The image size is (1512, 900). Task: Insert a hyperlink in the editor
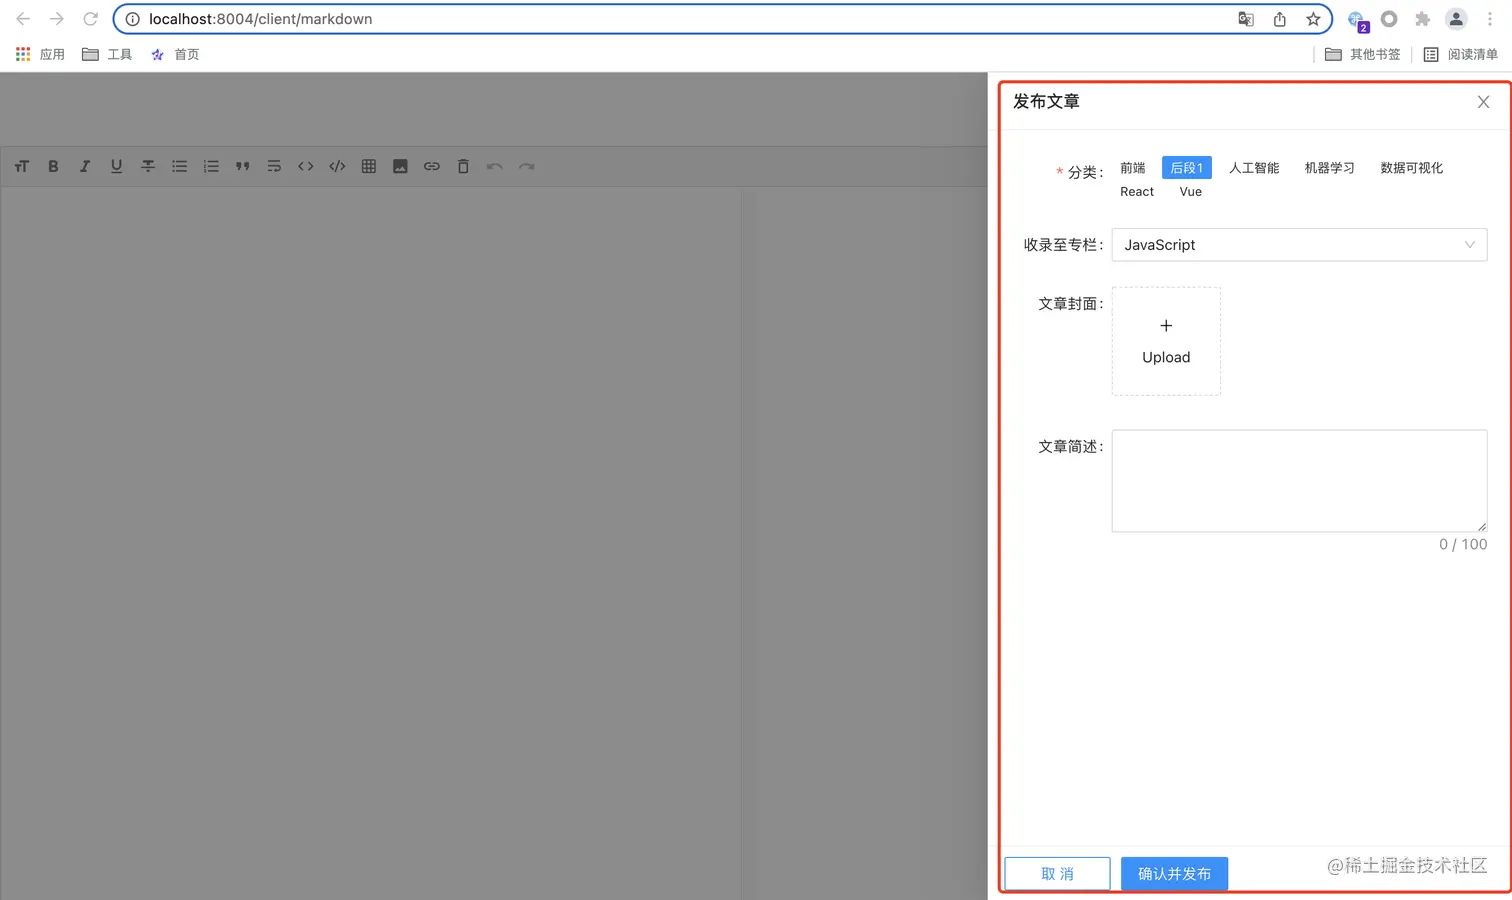click(x=432, y=166)
